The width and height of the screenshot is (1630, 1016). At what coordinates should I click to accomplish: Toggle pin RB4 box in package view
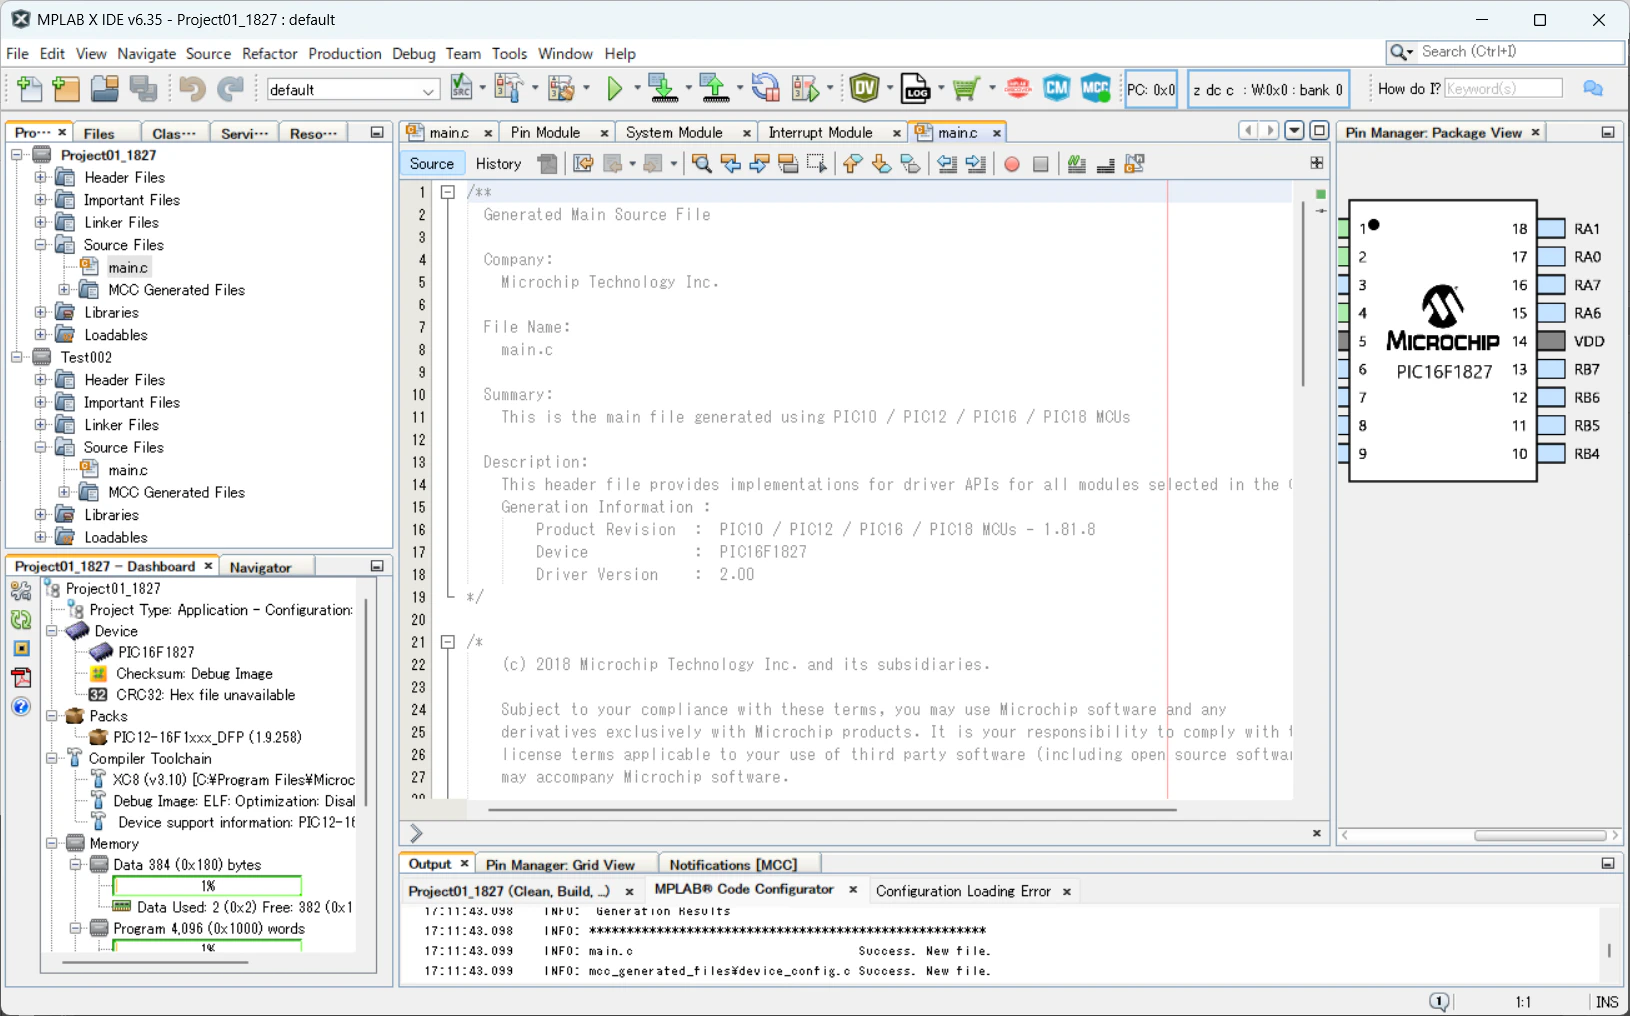click(1551, 453)
